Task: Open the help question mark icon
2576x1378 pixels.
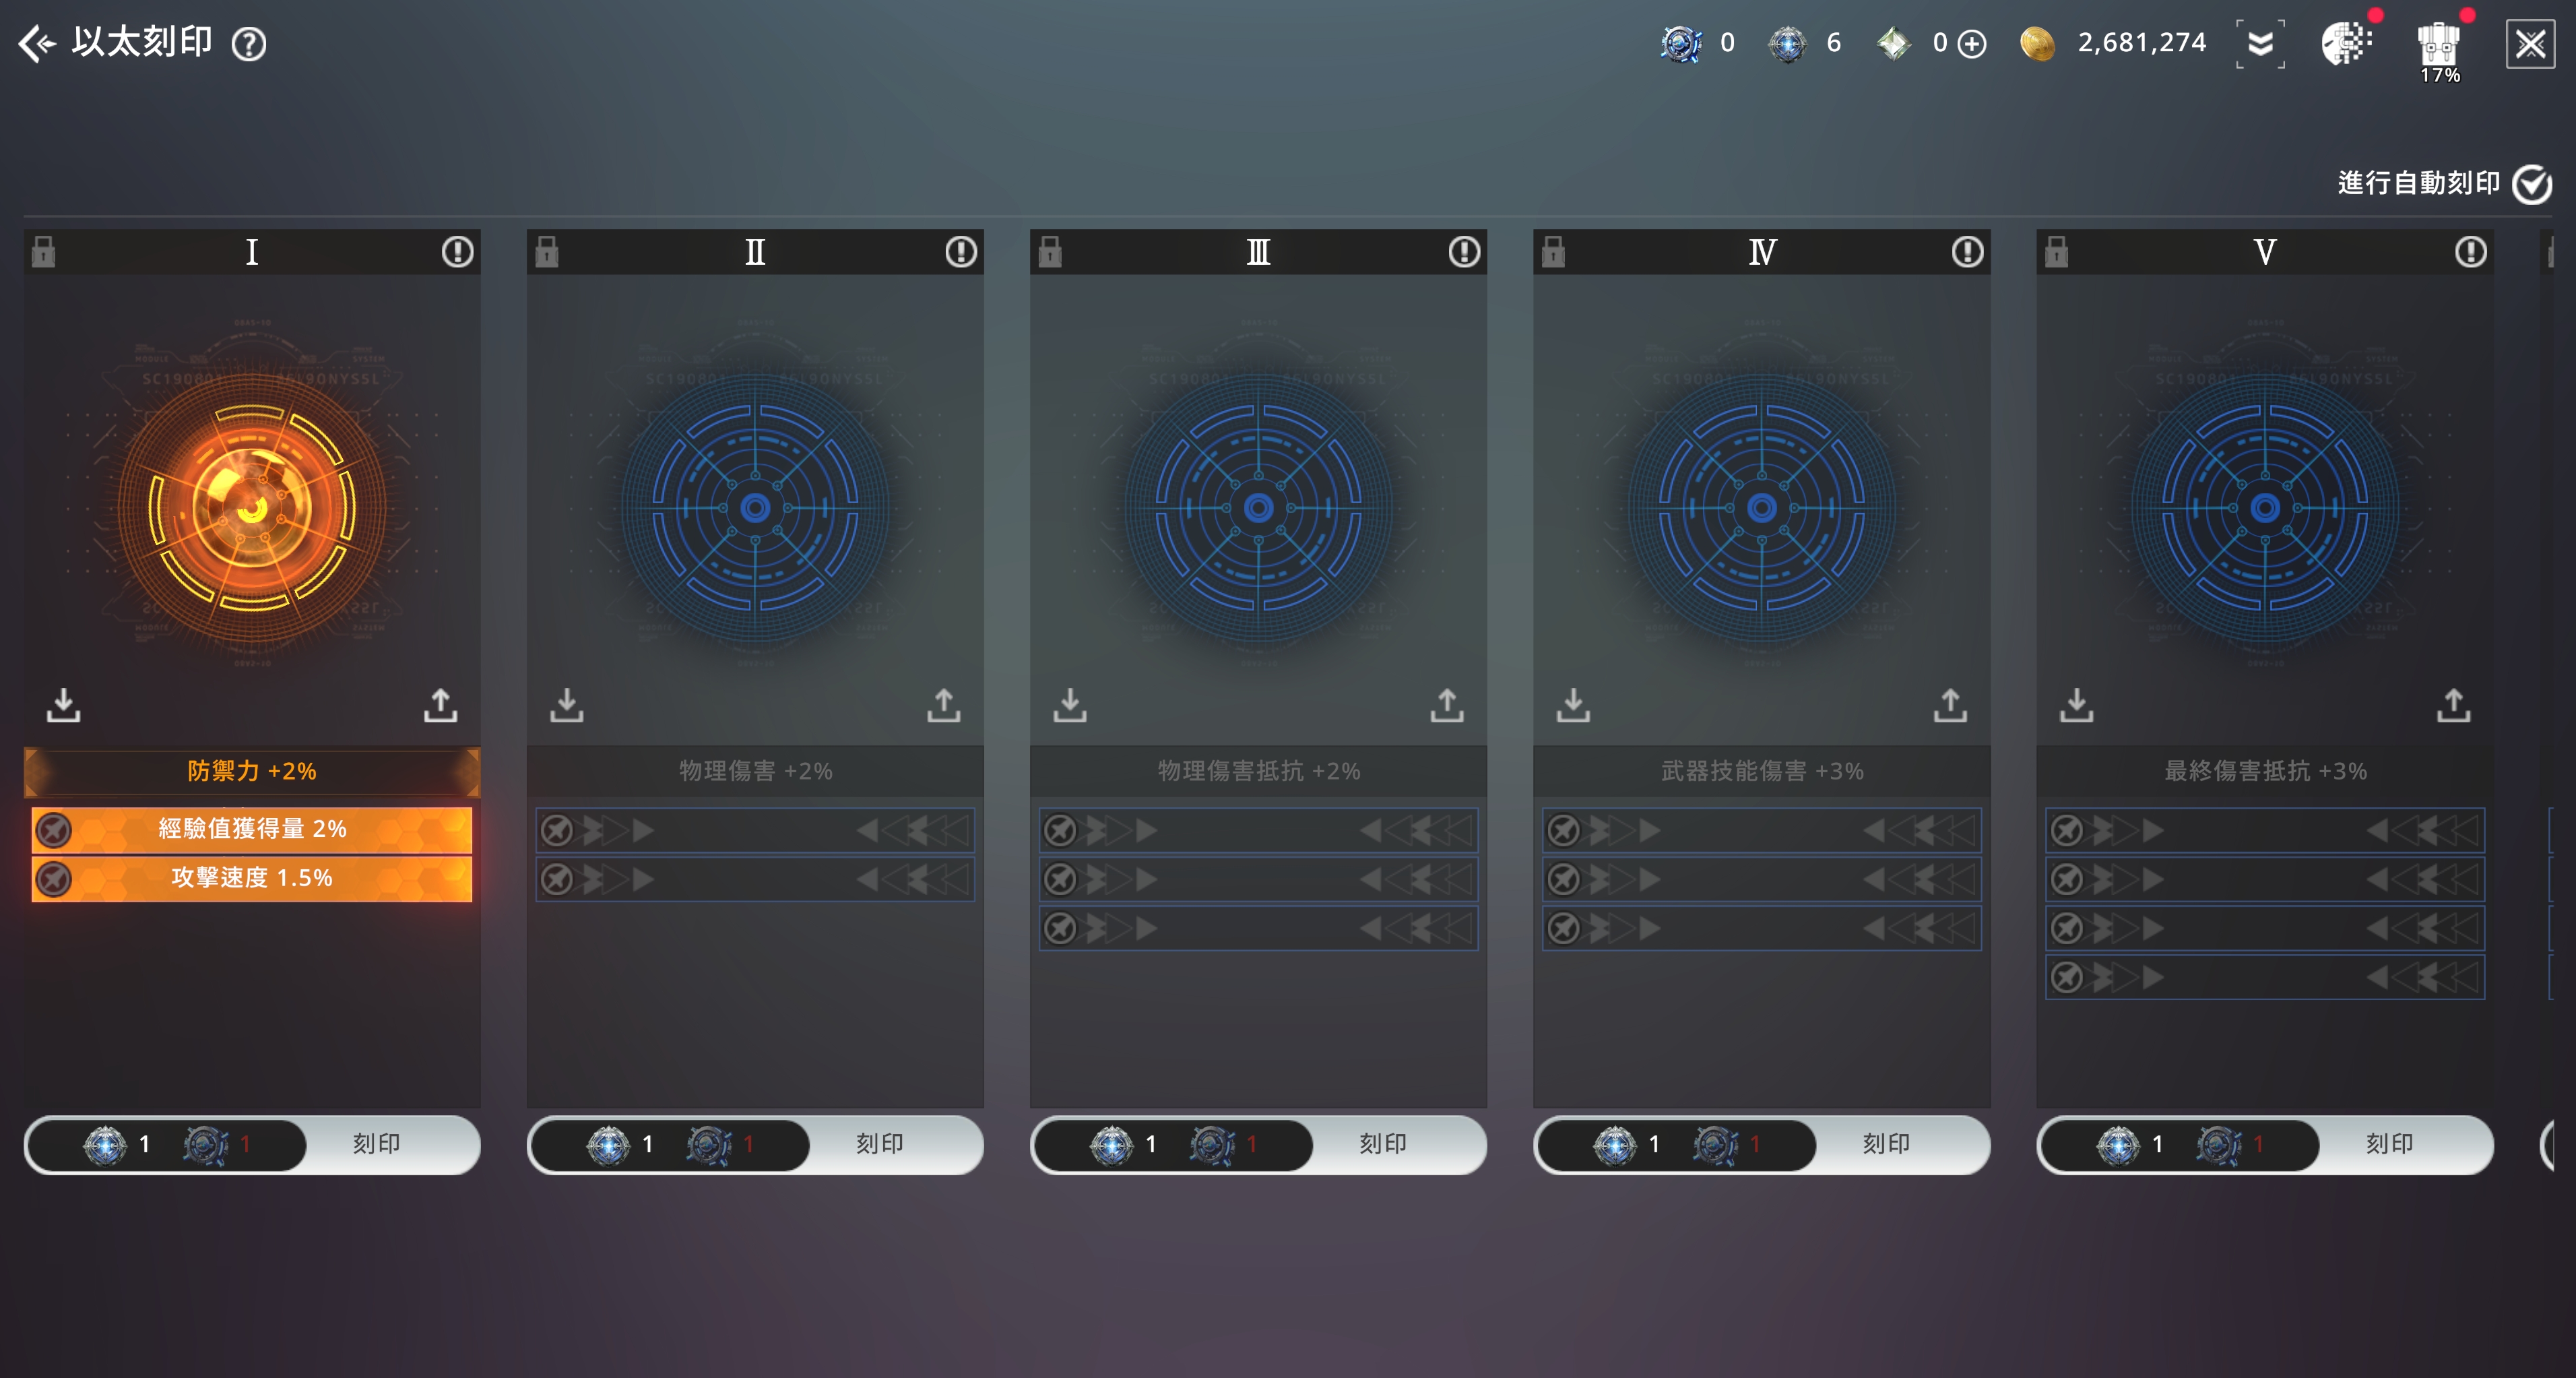Action: (x=248, y=45)
